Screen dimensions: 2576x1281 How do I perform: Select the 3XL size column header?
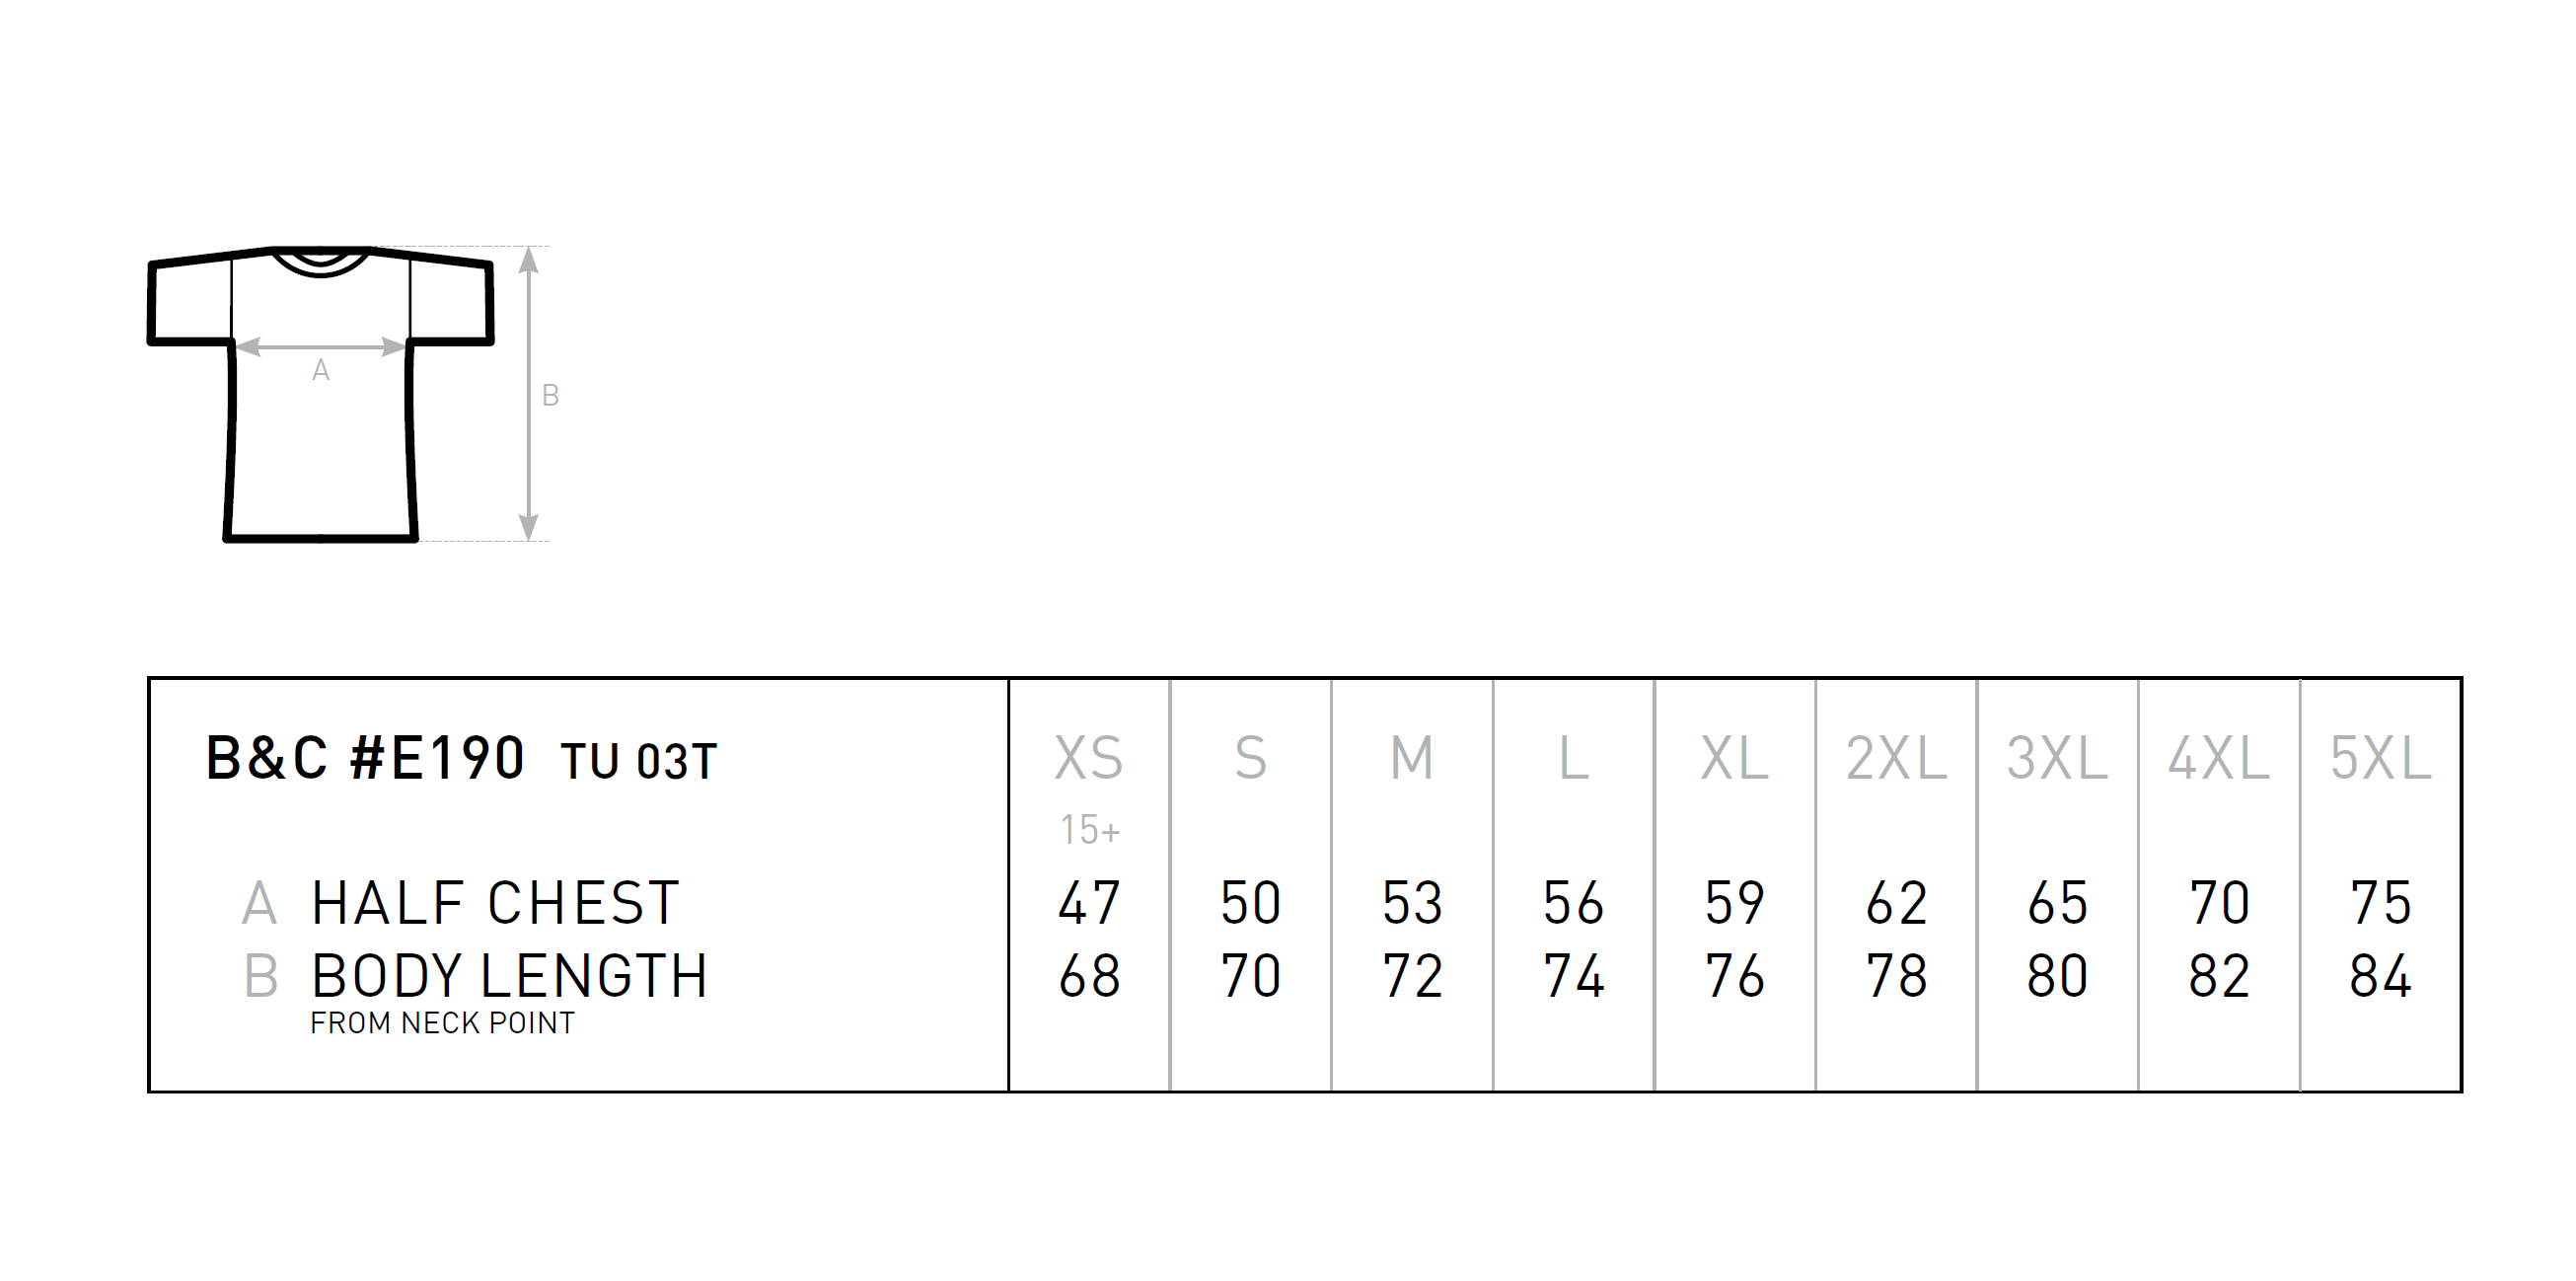(x=2057, y=758)
